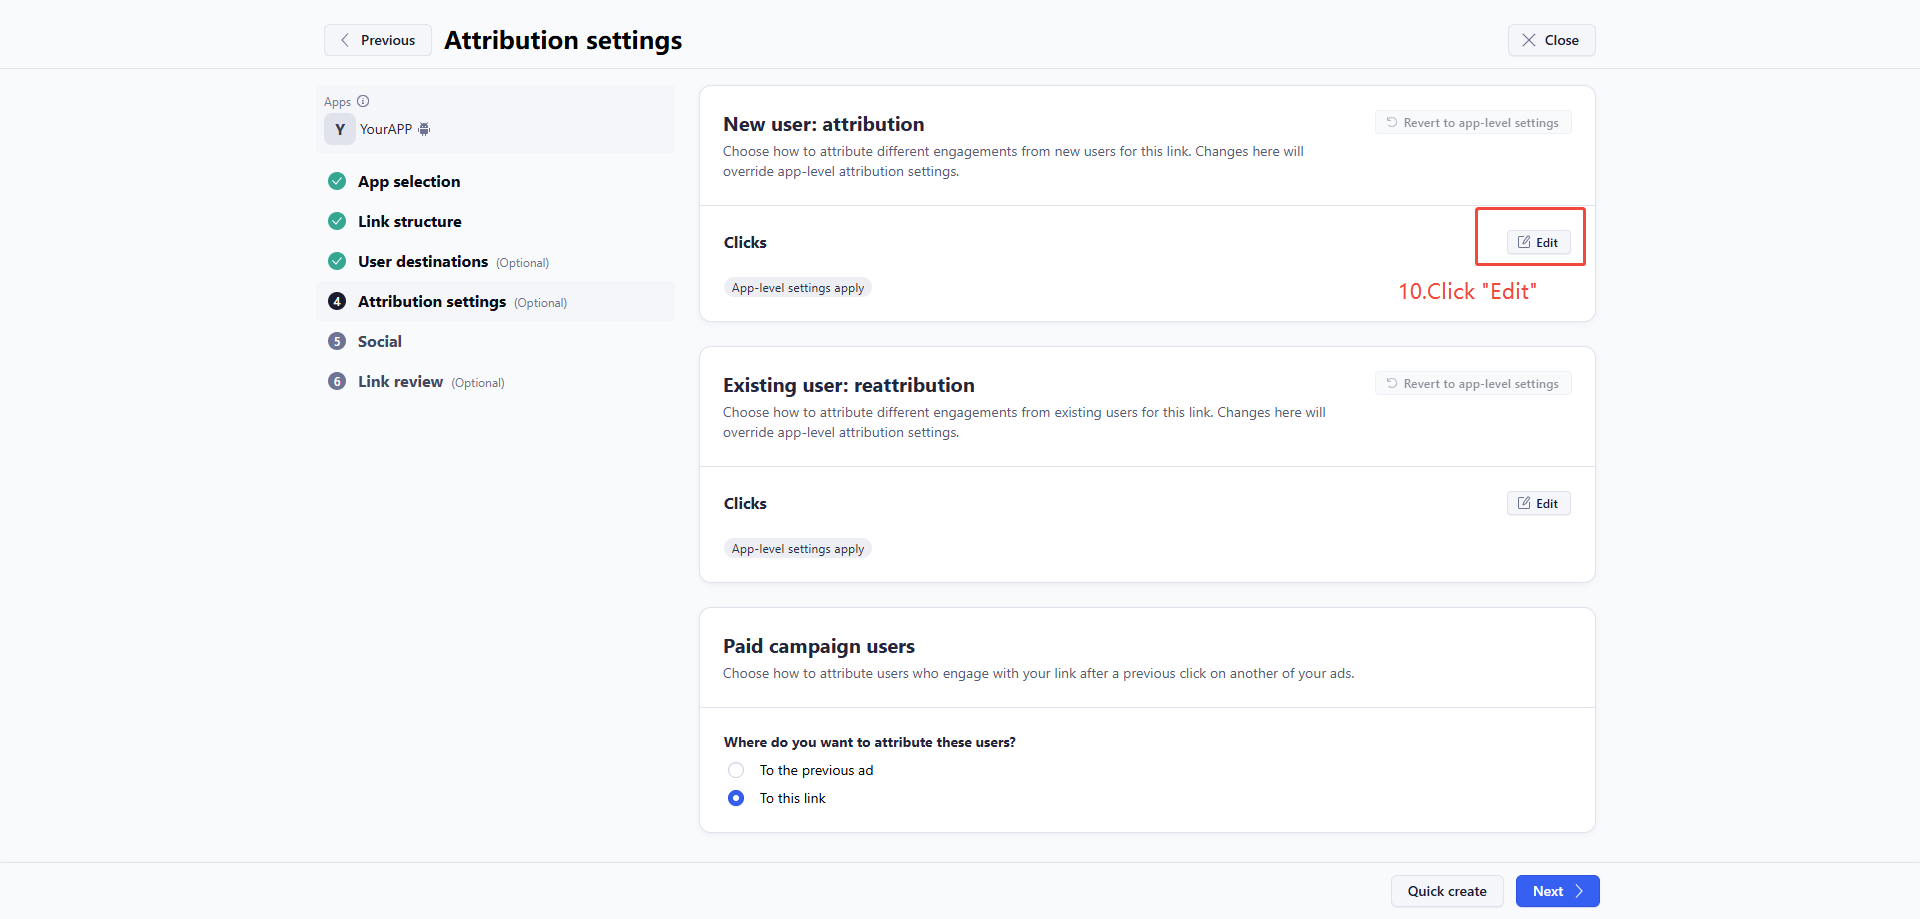Click the YourAPP app name

[386, 129]
